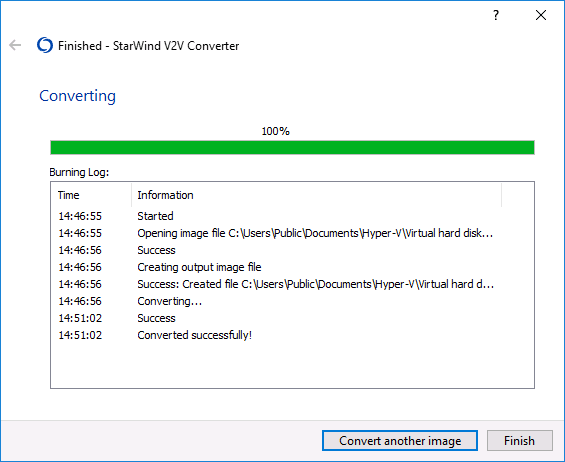This screenshot has width=565, height=462.
Task: Click the Time column header
Action: (91, 195)
